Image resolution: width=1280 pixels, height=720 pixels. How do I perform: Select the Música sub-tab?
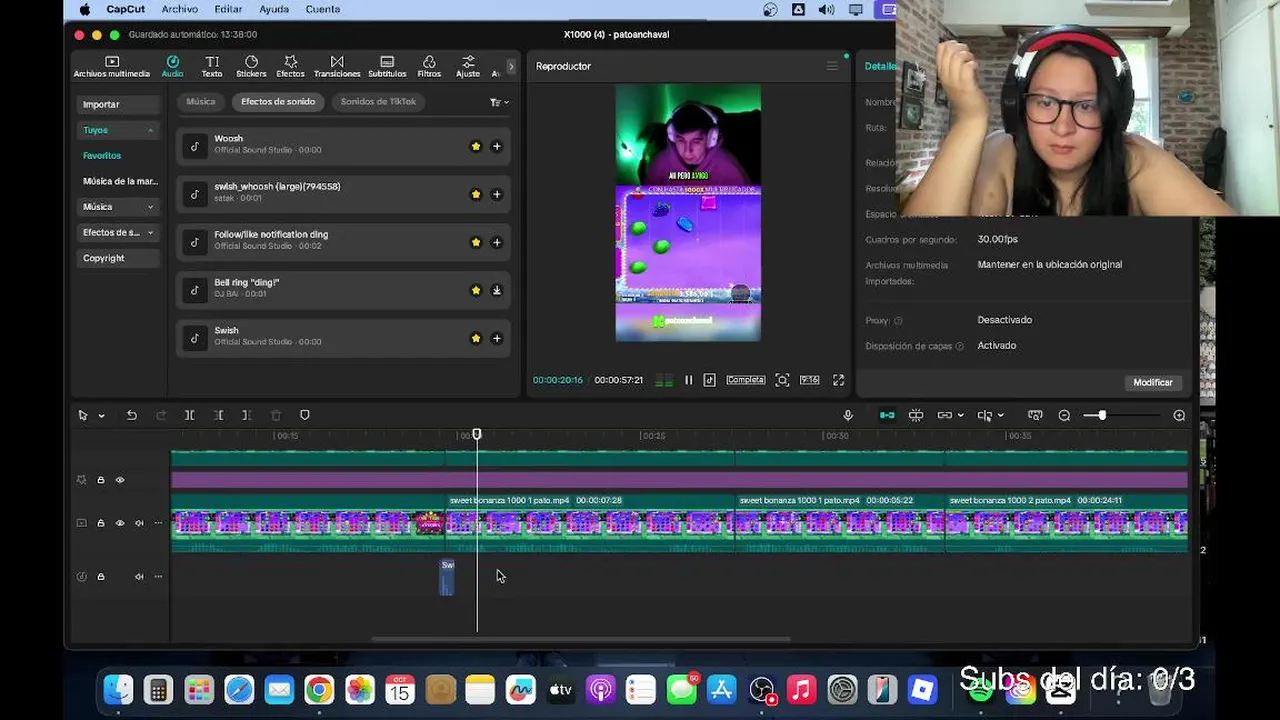[x=200, y=101]
